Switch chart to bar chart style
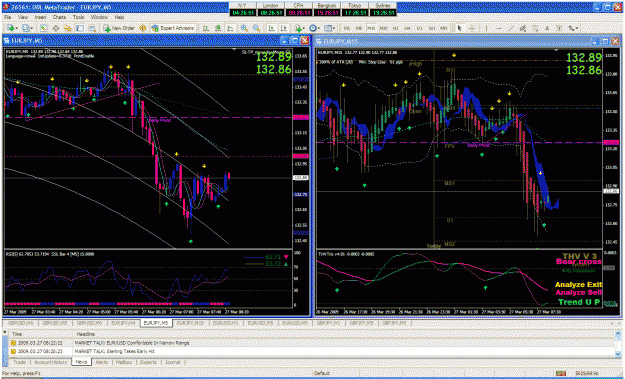The width and height of the screenshot is (625, 379). pyautogui.click(x=206, y=28)
